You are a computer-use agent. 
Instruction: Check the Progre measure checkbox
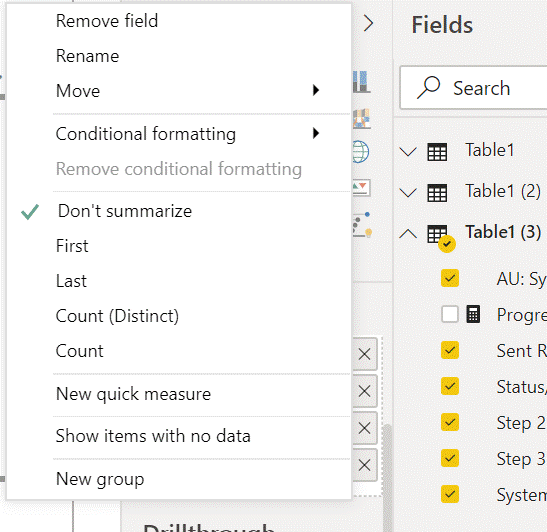point(450,314)
